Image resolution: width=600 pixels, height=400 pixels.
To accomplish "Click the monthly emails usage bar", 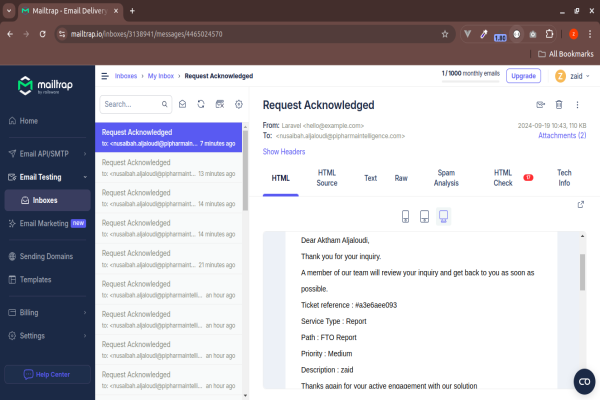I will tap(471, 81).
